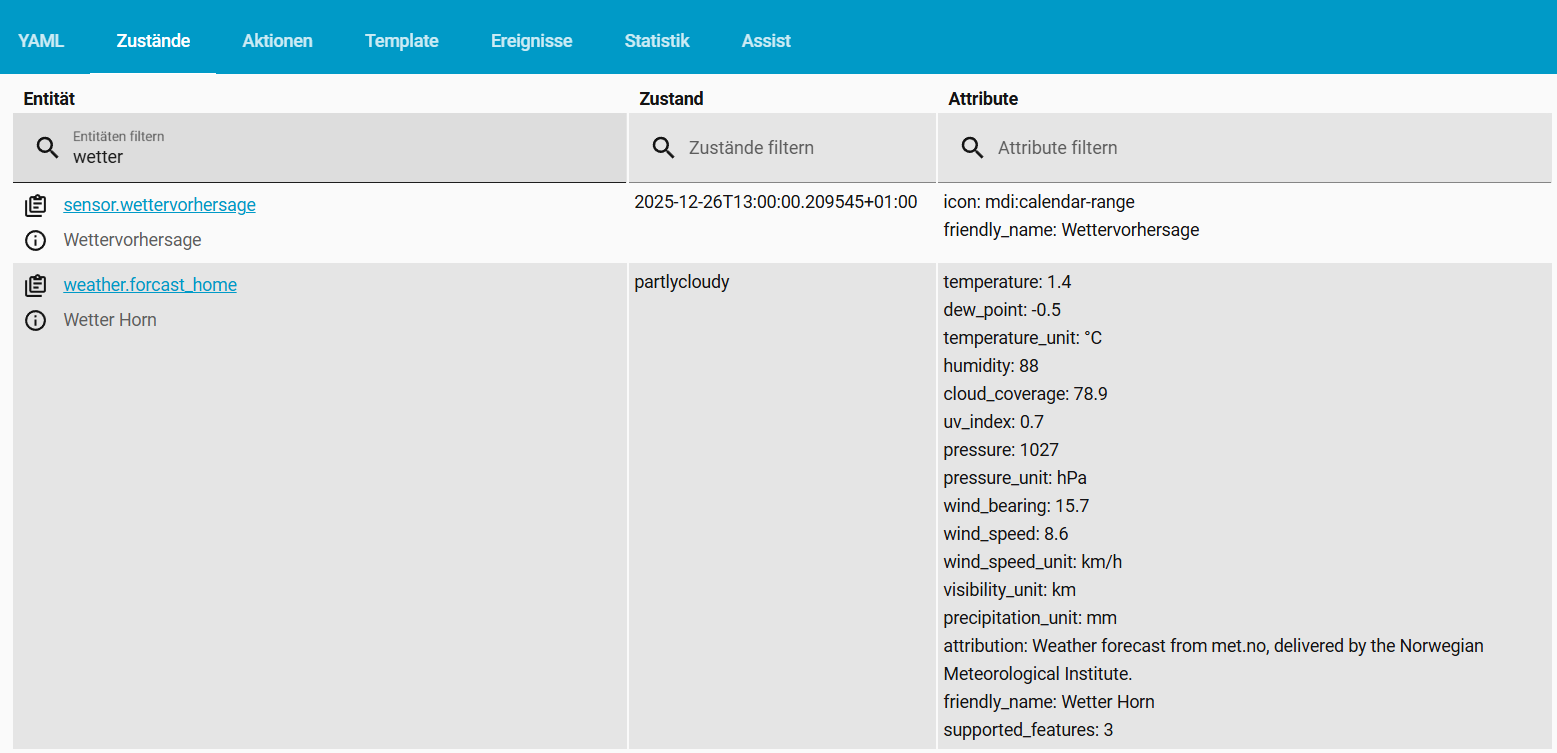Click the magnifier icon beside Zustände filtern
Image resolution: width=1557 pixels, height=753 pixels.
coord(663,148)
